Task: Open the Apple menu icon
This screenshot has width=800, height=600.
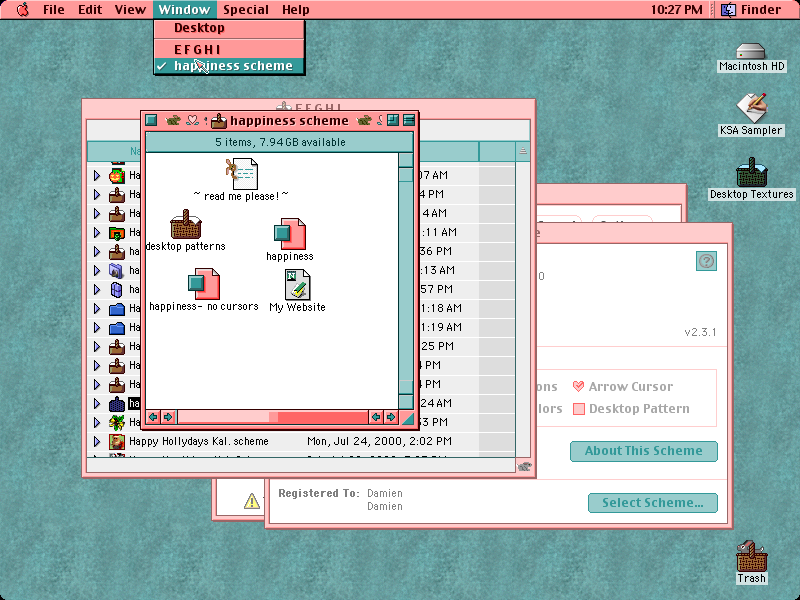Action: pyautogui.click(x=23, y=9)
